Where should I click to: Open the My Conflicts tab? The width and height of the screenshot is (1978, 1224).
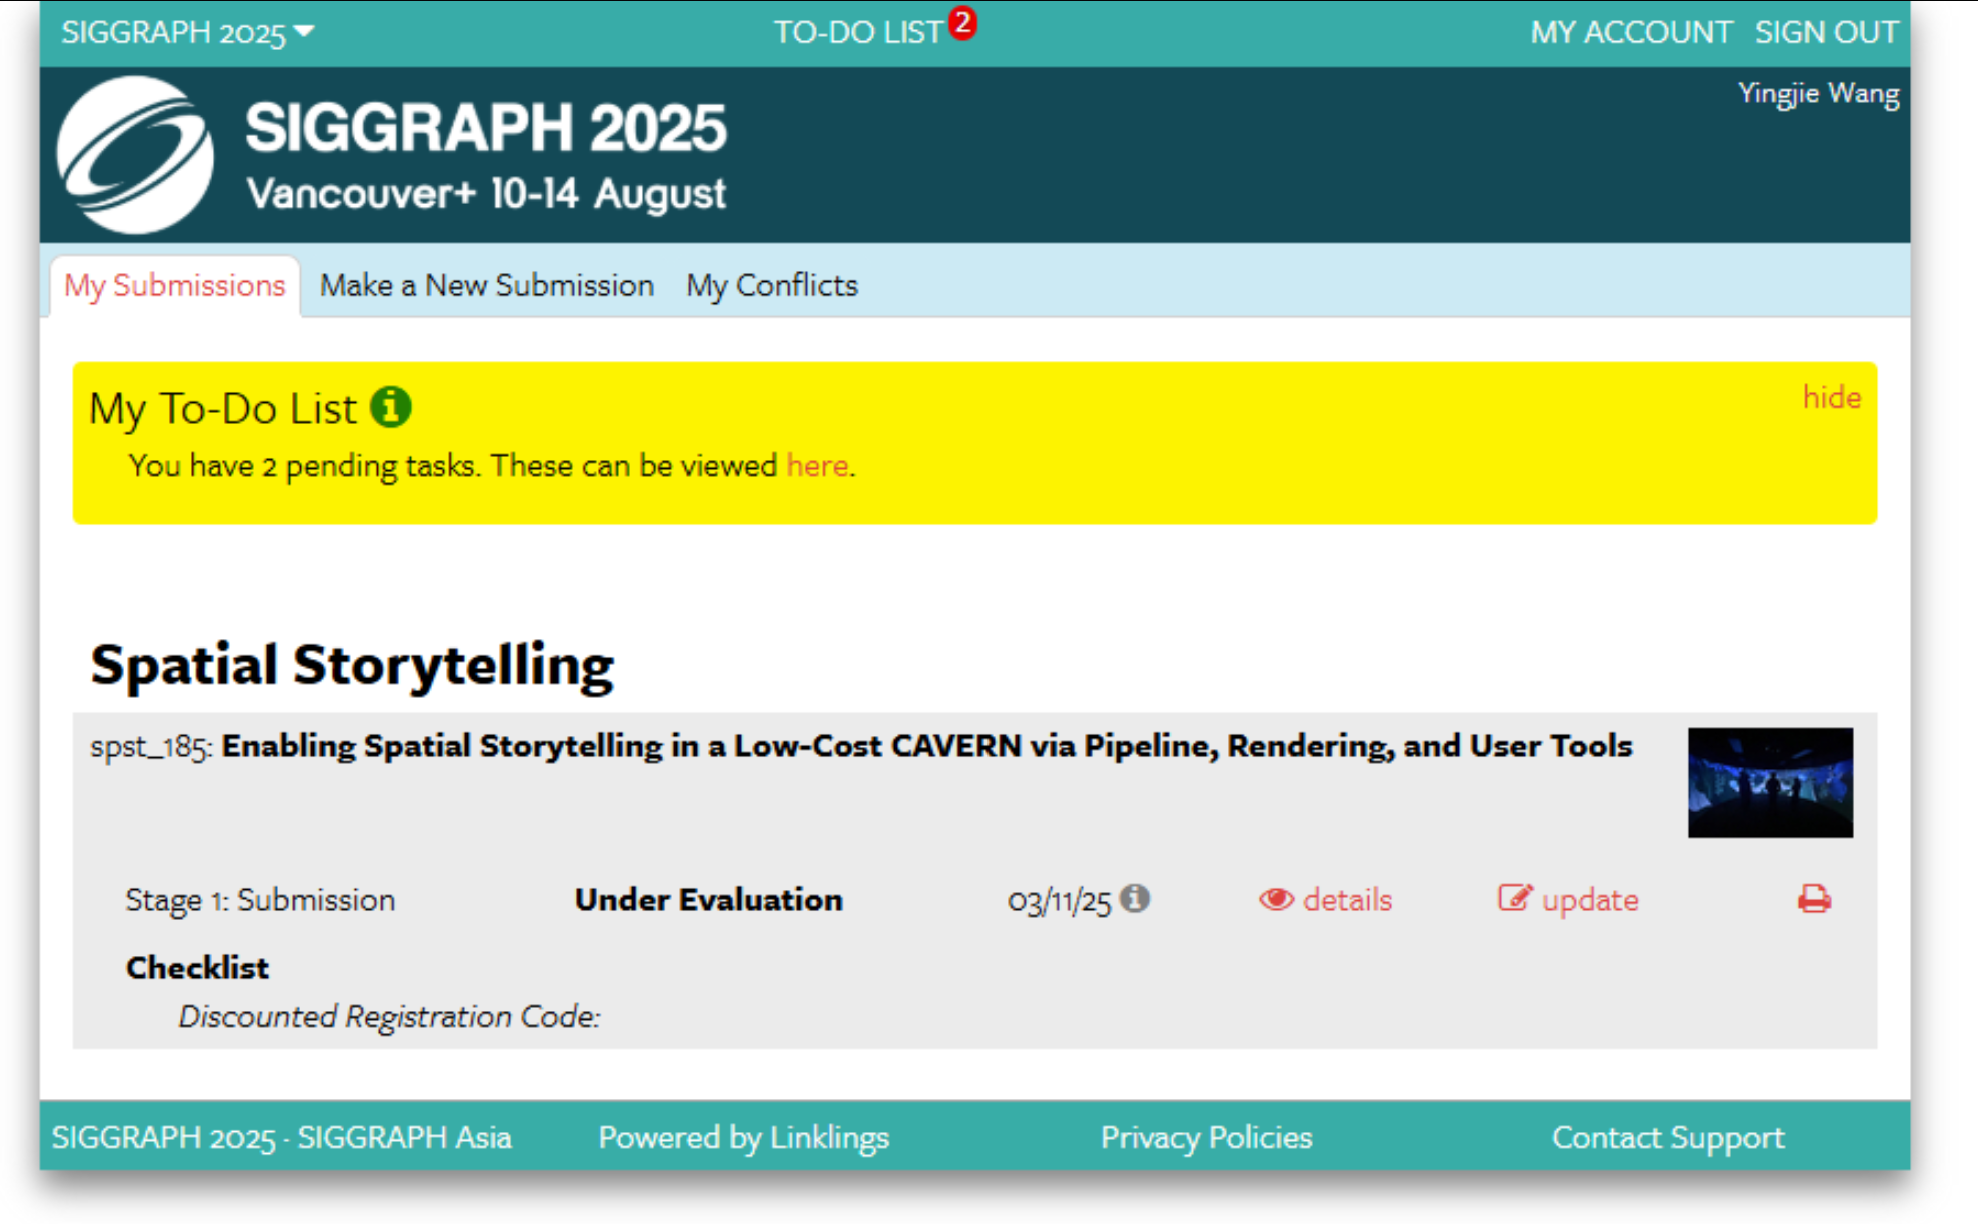point(772,286)
